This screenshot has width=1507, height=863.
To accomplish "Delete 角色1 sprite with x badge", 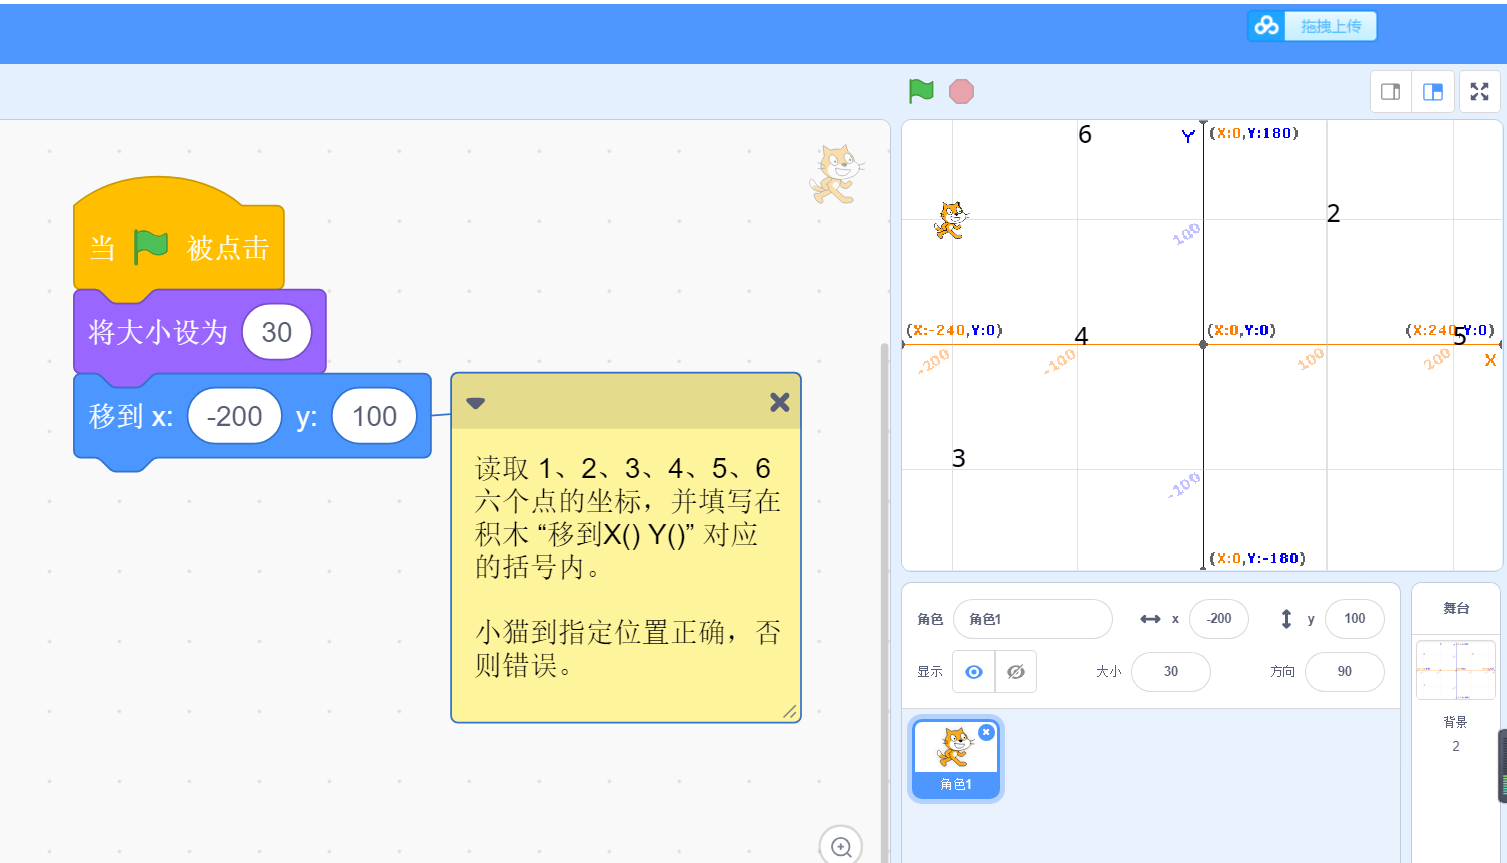I will pyautogui.click(x=986, y=732).
